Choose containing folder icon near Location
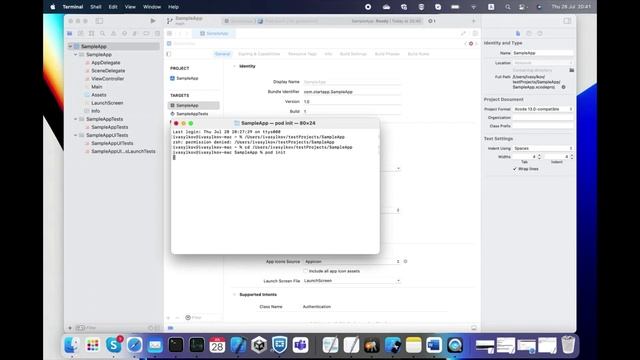The image size is (640, 360). pyautogui.click(x=571, y=70)
